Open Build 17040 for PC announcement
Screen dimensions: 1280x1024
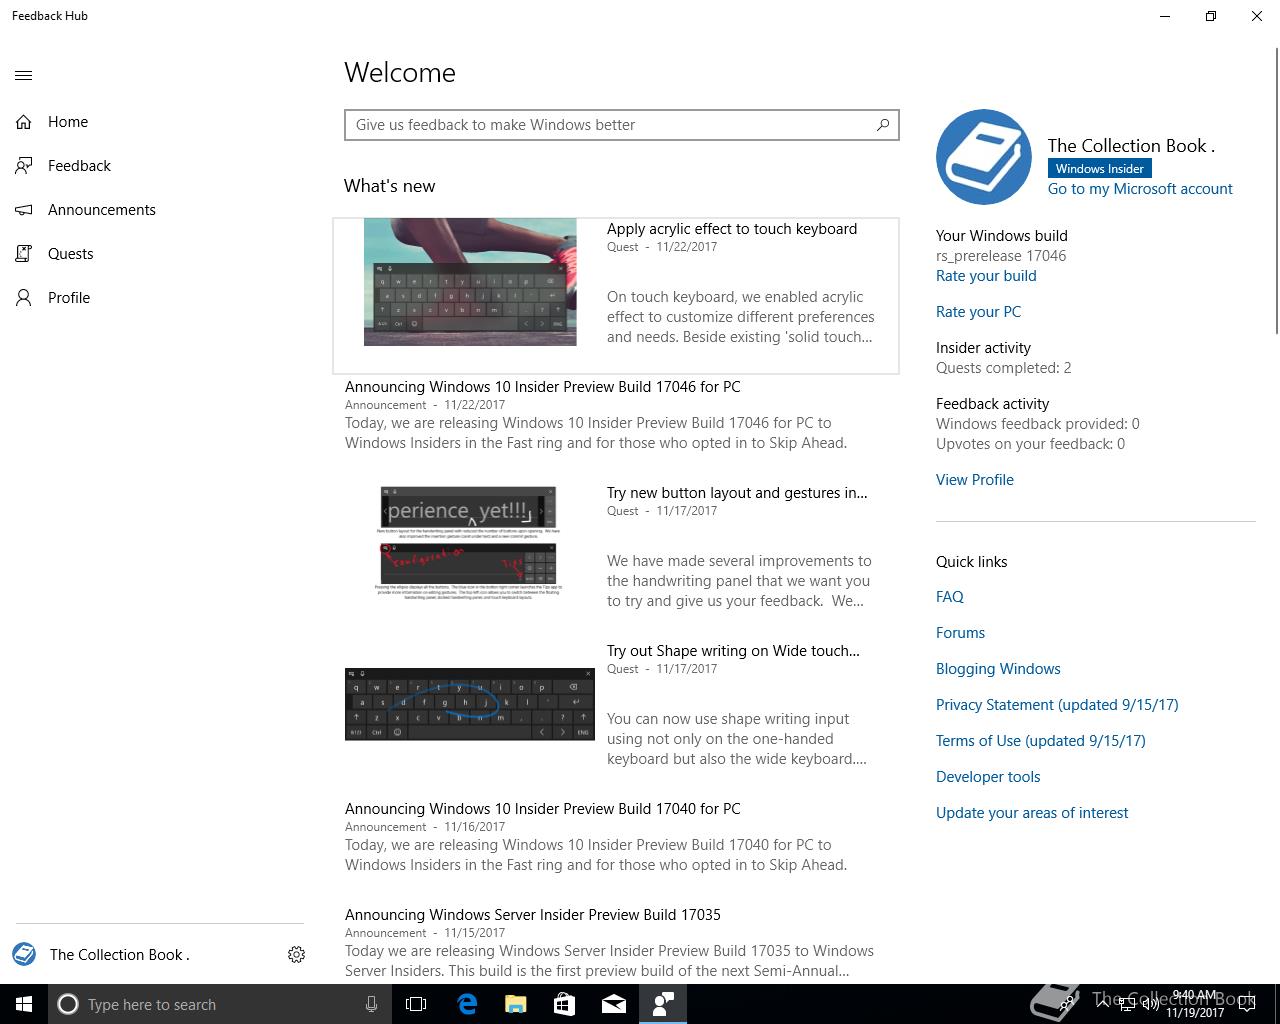click(543, 809)
